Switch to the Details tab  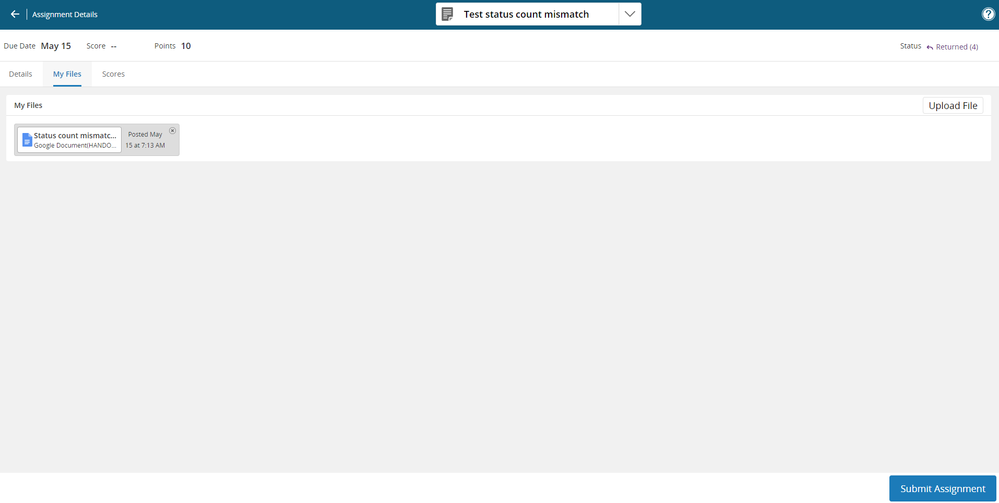tap(20, 74)
